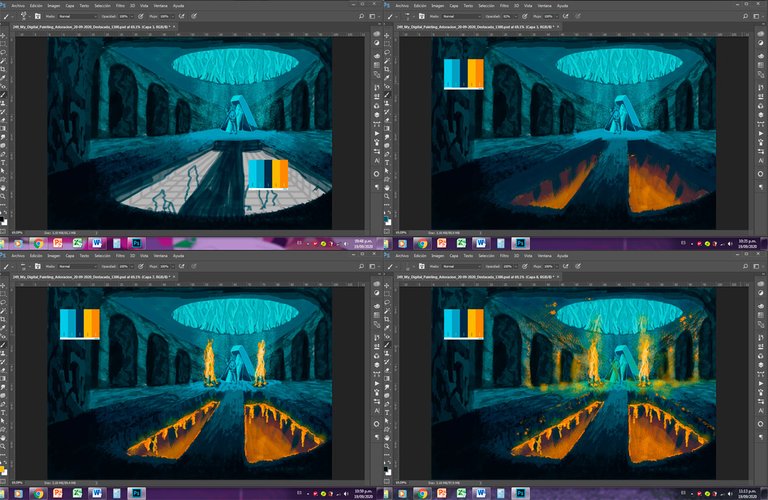Open the Imagen menu in bottom-left window

pyautogui.click(x=53, y=255)
